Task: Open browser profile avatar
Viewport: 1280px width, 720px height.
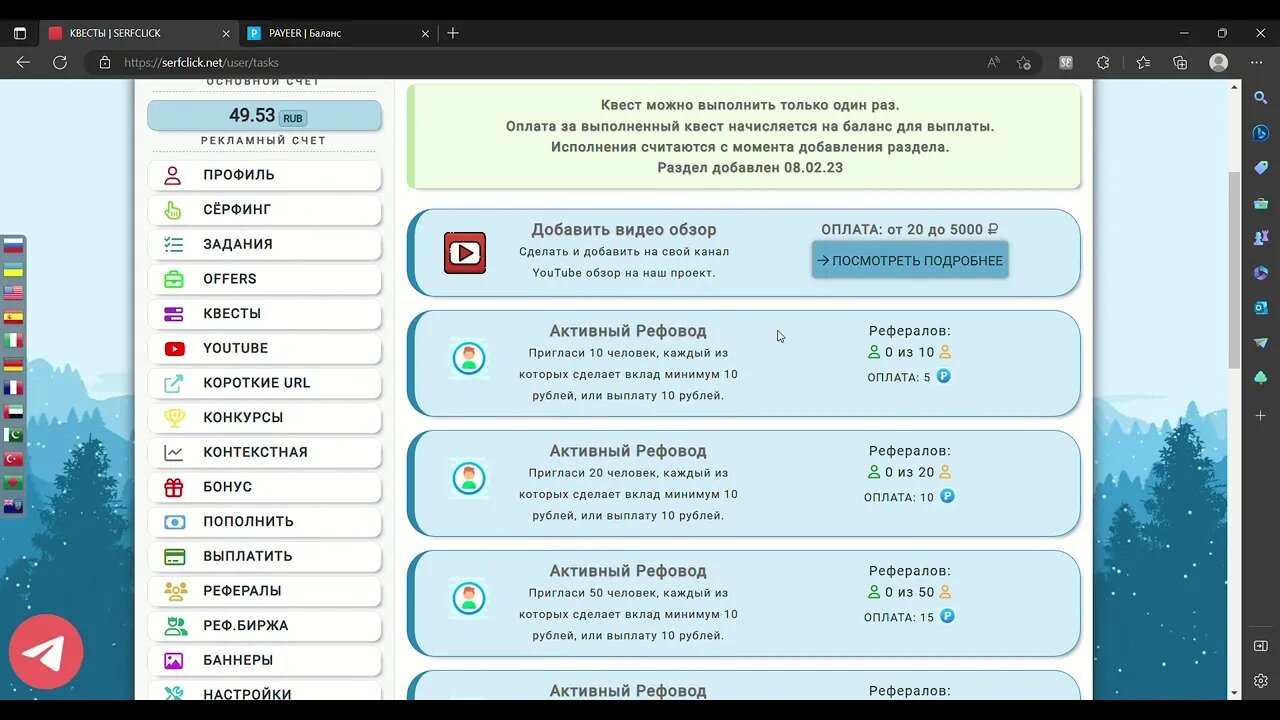Action: pyautogui.click(x=1218, y=62)
